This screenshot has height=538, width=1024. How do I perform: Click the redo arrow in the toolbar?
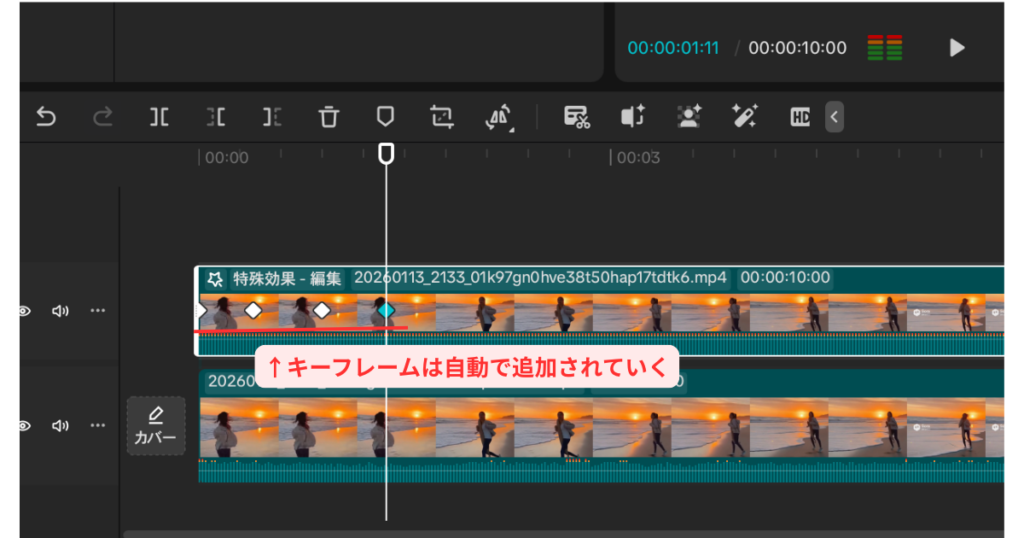[x=102, y=117]
